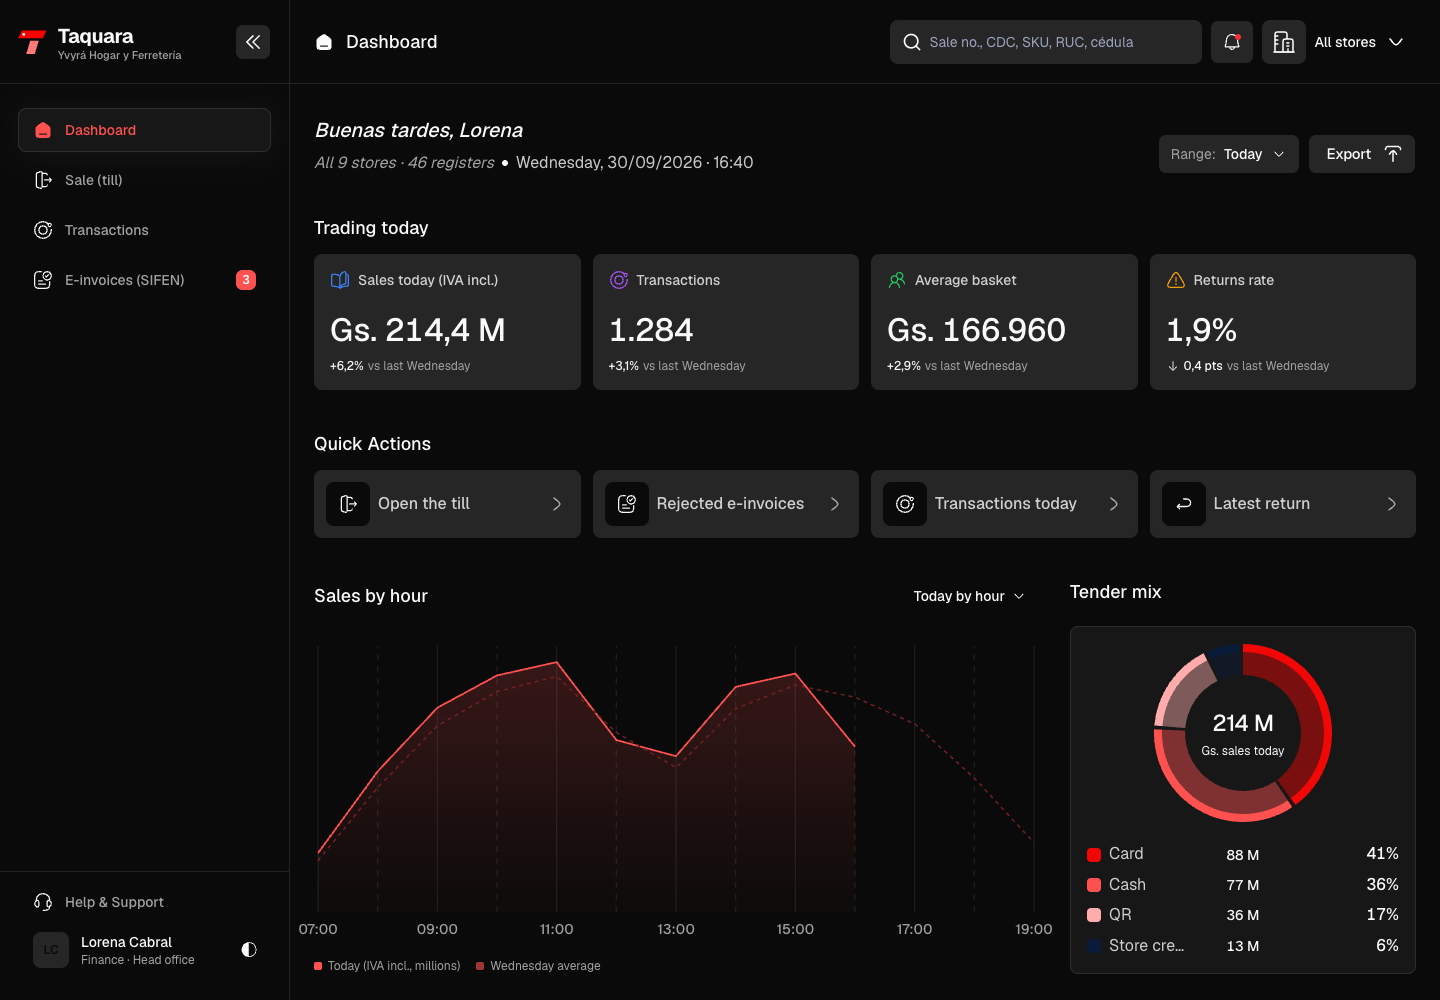Click the 'Gs. 166.960' average basket value

tap(976, 330)
